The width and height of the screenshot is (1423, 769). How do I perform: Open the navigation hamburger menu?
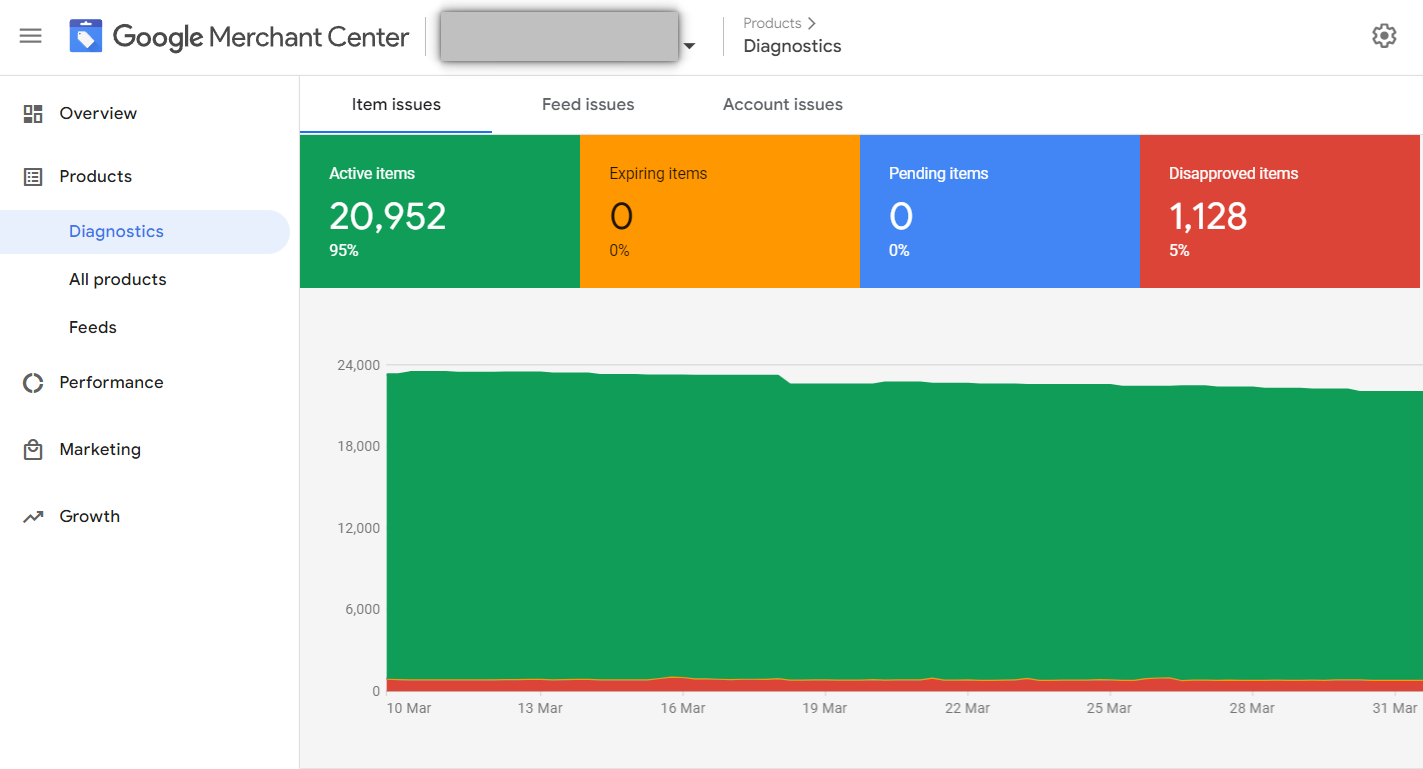30,36
